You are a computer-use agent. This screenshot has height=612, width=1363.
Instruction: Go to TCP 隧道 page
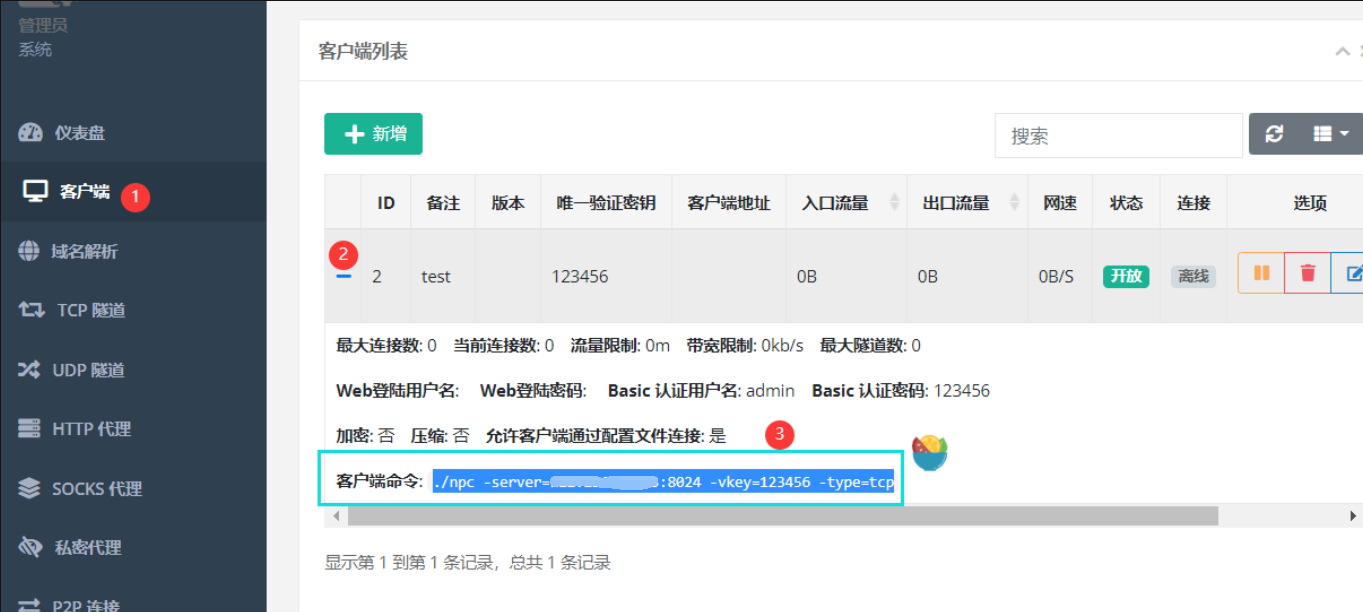point(133,310)
